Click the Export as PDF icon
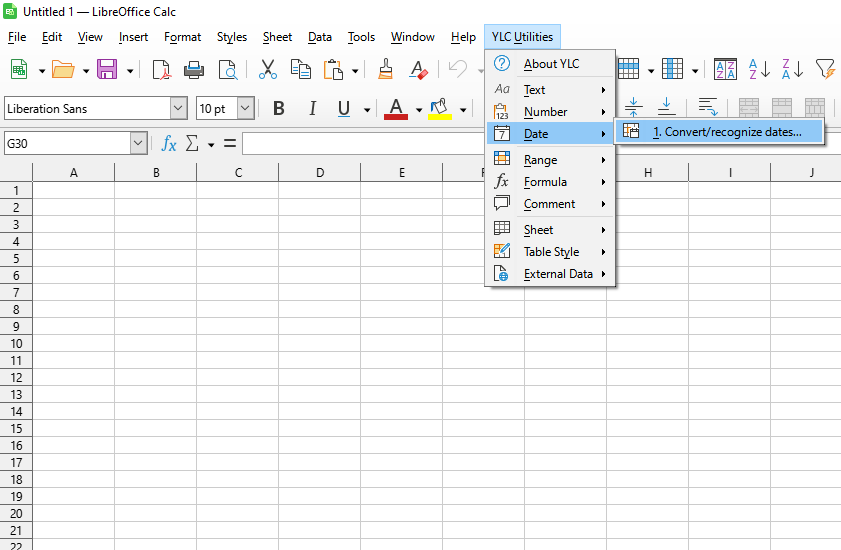Screen dimensions: 841x550 [161, 69]
